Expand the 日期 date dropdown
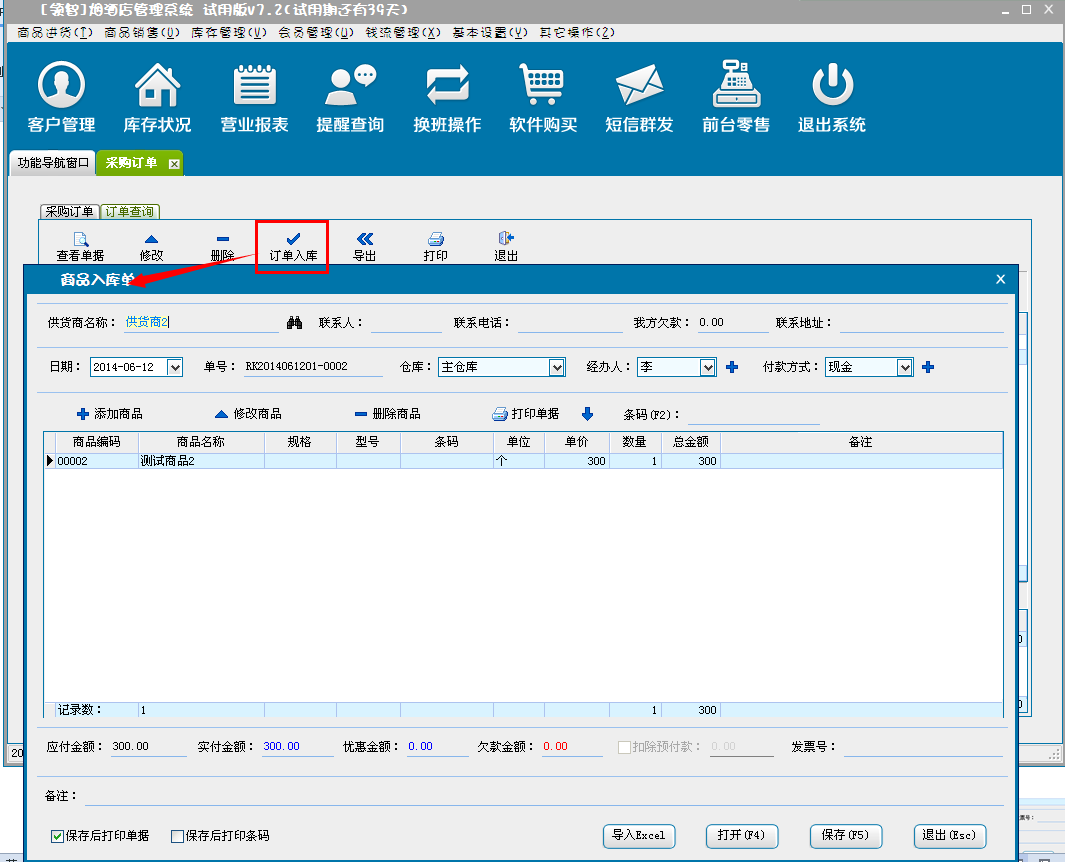This screenshot has height=862, width=1065. 175,368
